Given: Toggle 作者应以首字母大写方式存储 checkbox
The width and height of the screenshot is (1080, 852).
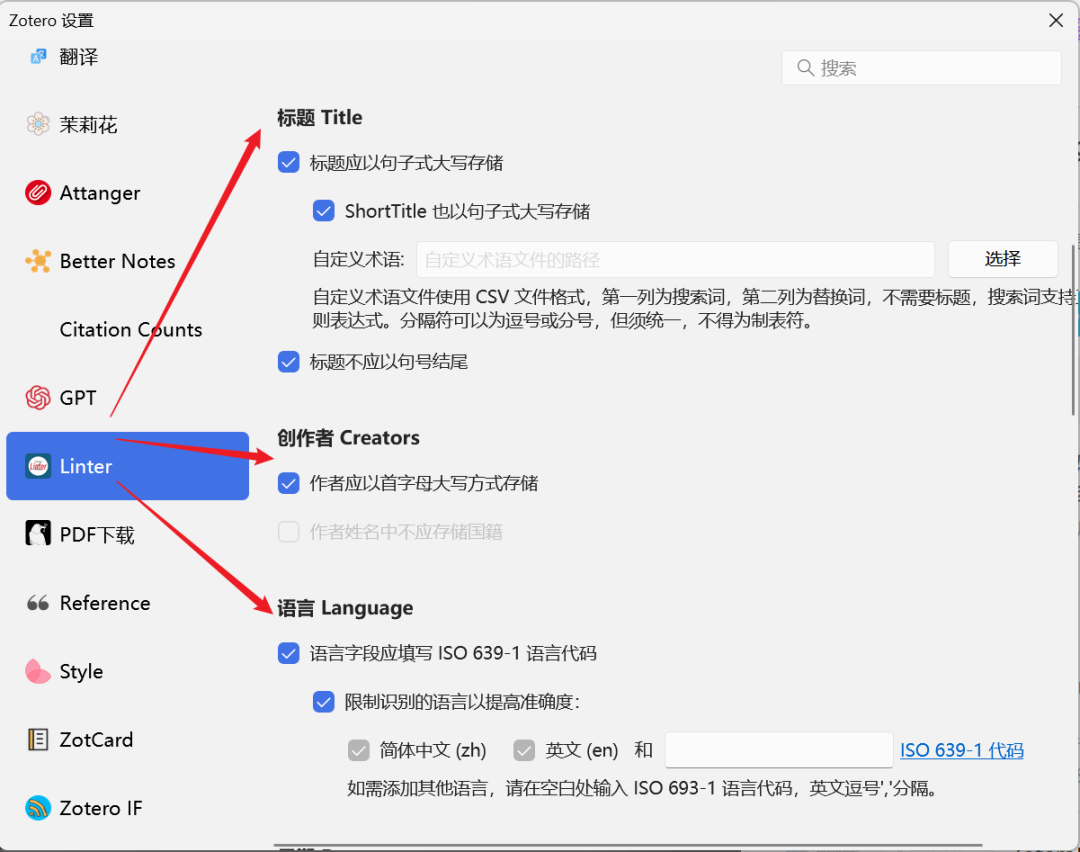Looking at the screenshot, I should tap(289, 484).
